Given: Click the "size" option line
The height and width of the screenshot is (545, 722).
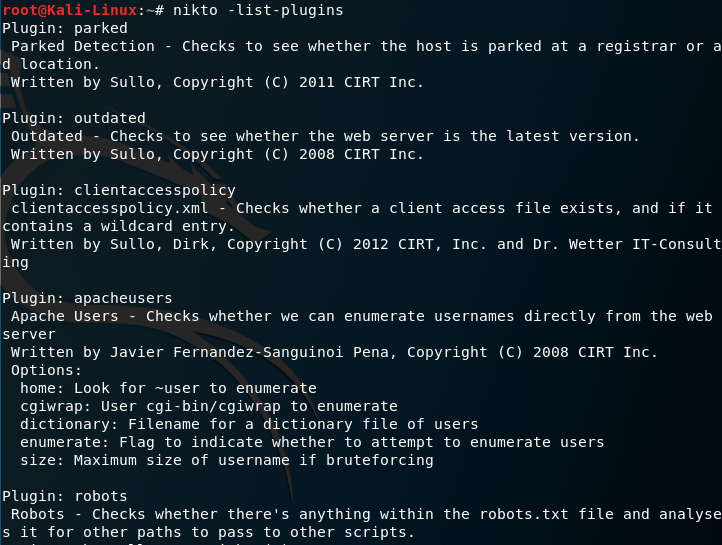Looking at the screenshot, I should tap(226, 460).
